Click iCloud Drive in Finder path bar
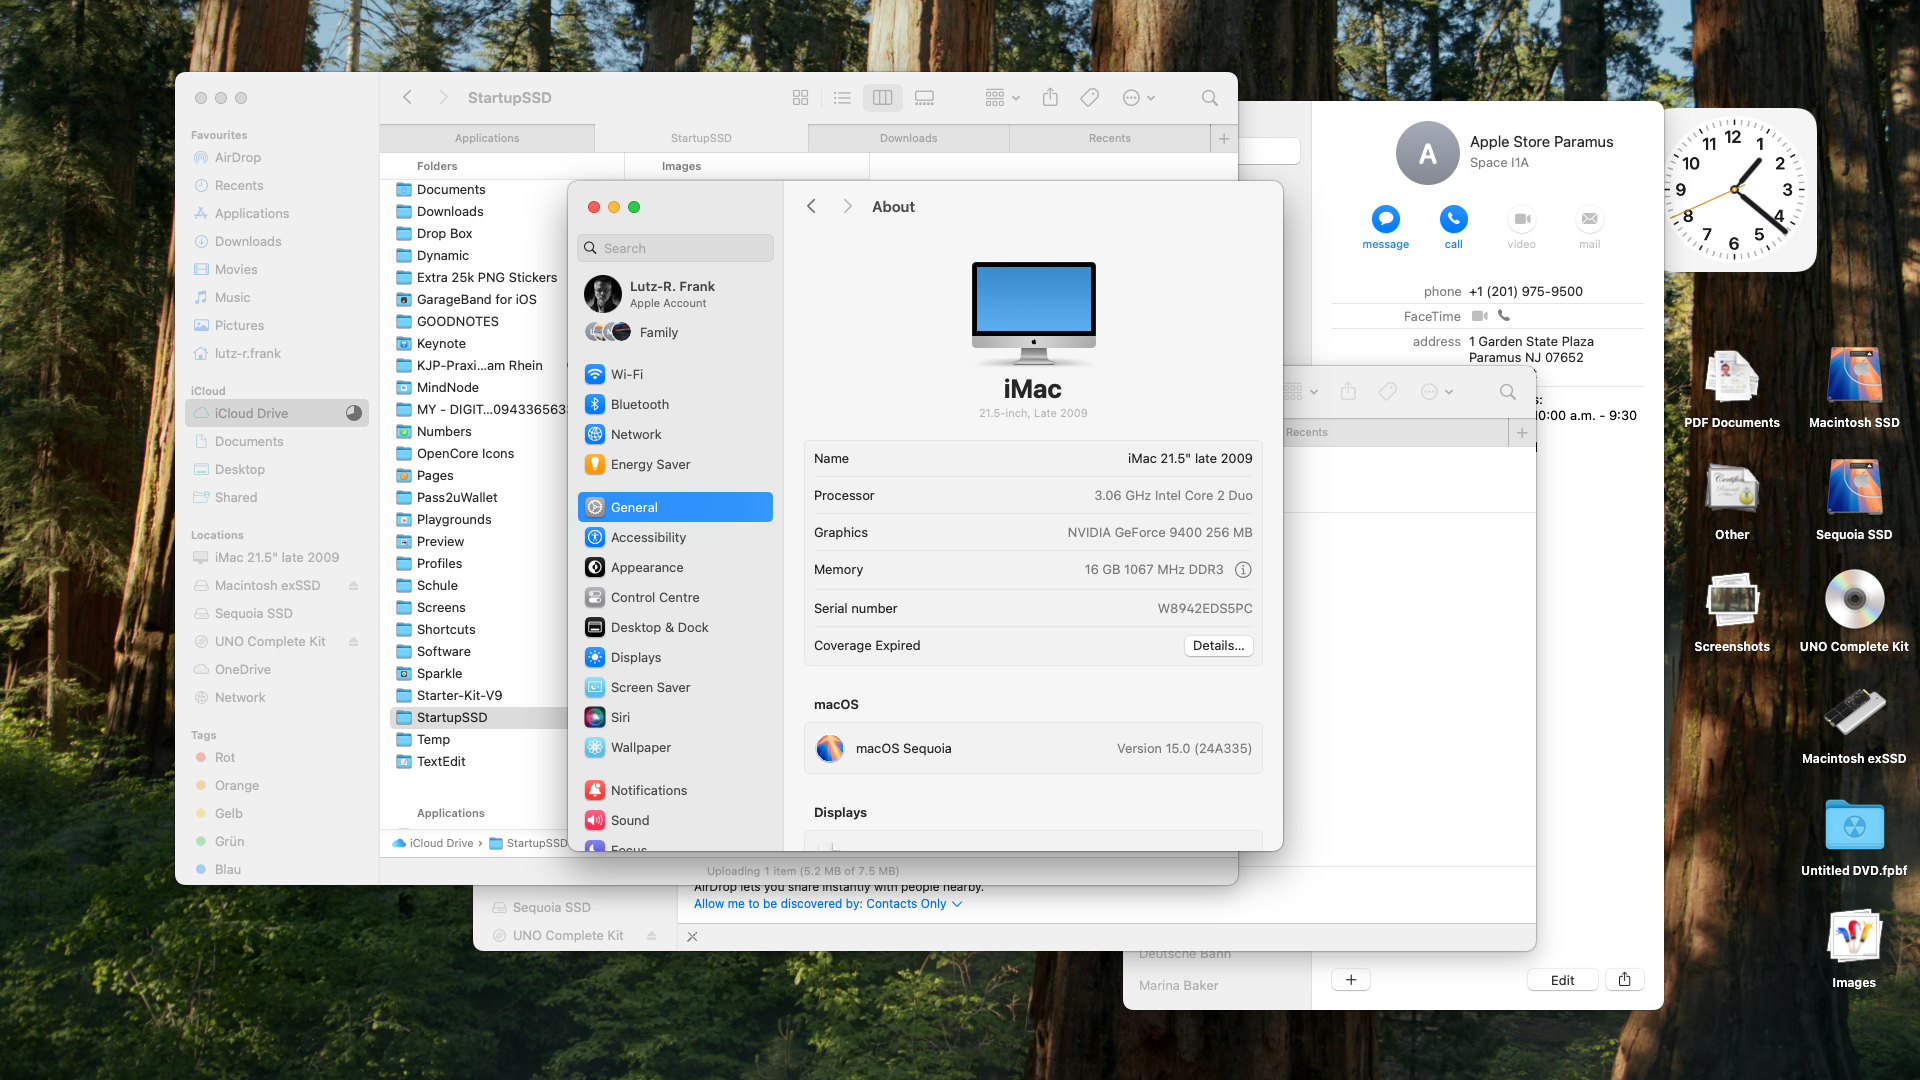The width and height of the screenshot is (1920, 1080). pos(434,844)
